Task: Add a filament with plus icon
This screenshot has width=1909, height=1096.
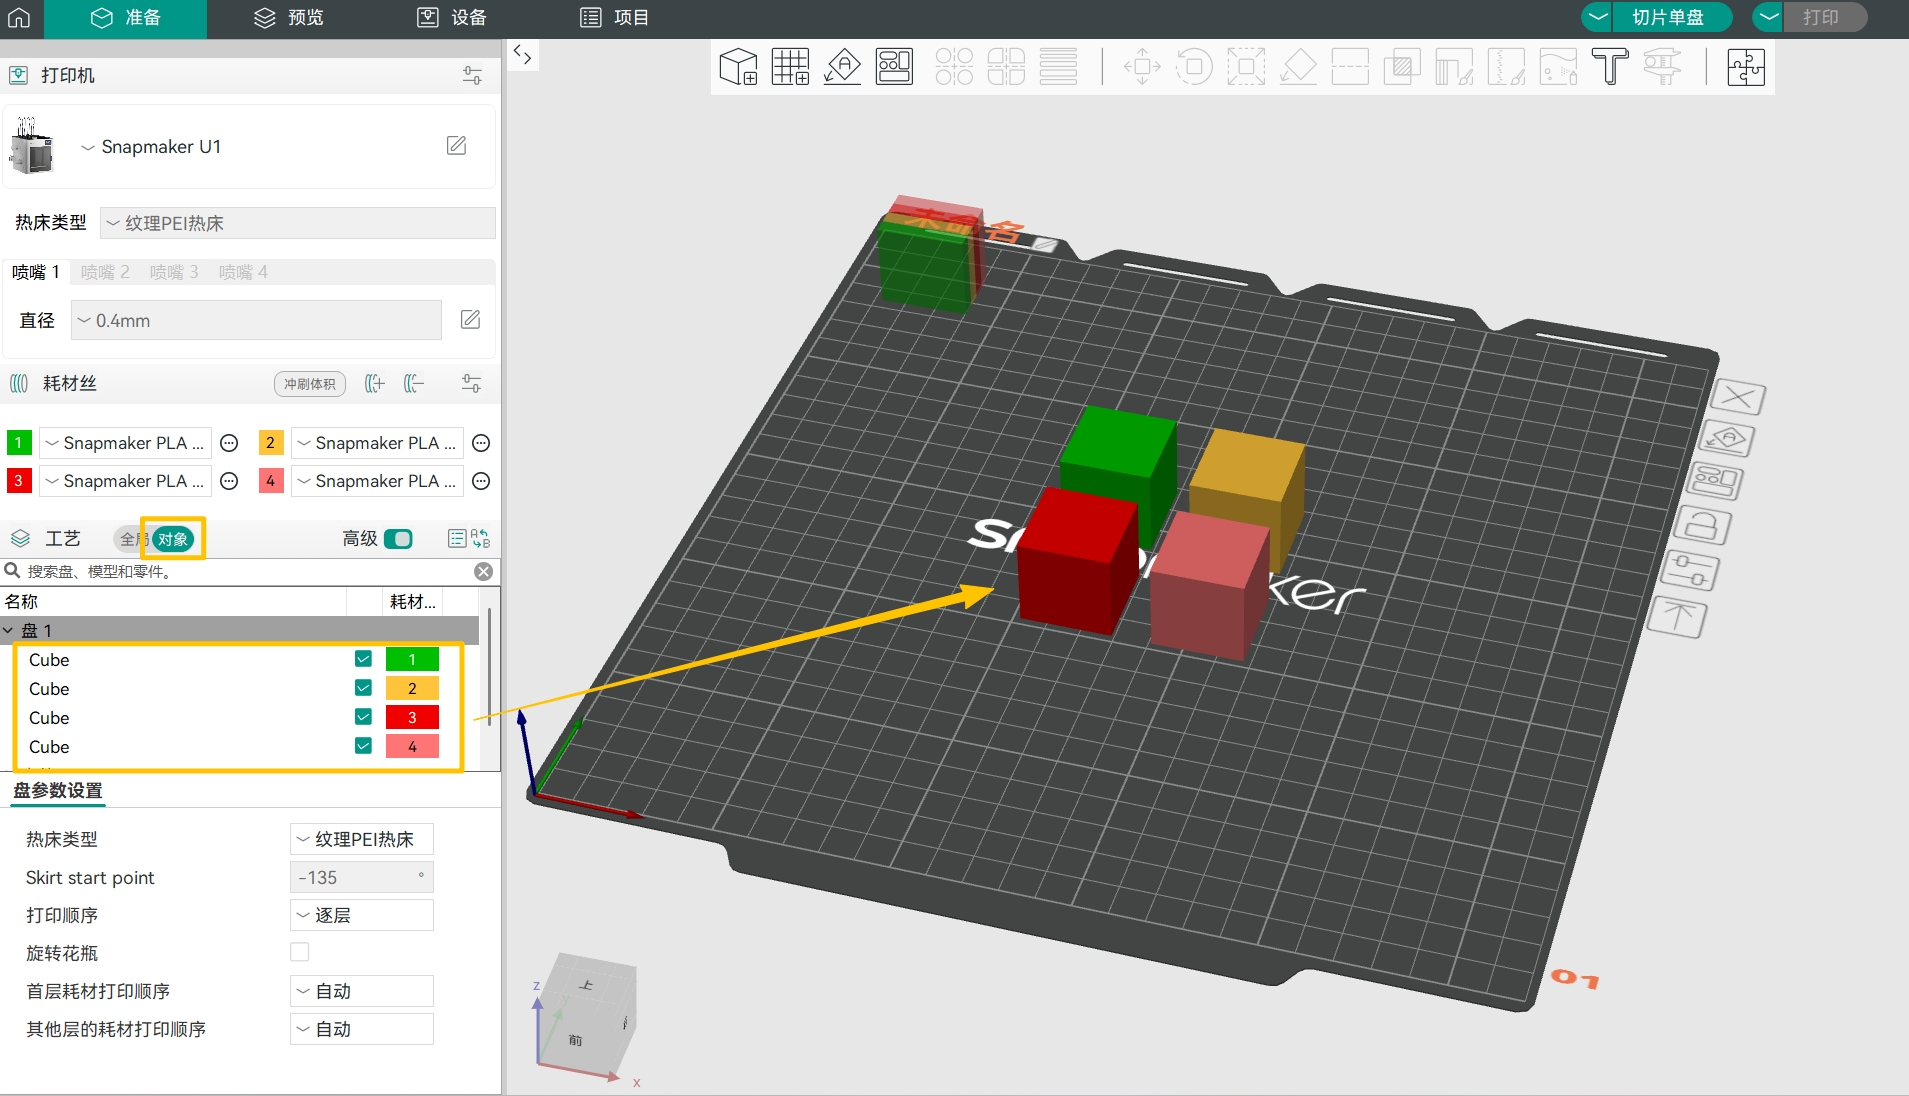Action: [374, 384]
